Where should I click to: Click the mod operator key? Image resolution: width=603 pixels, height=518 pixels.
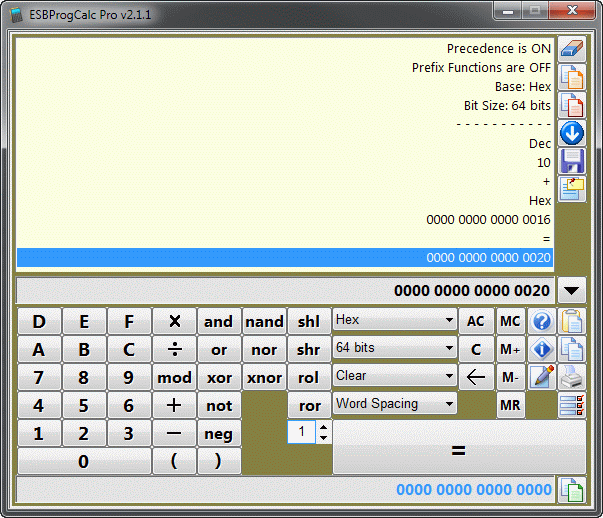pyautogui.click(x=174, y=377)
